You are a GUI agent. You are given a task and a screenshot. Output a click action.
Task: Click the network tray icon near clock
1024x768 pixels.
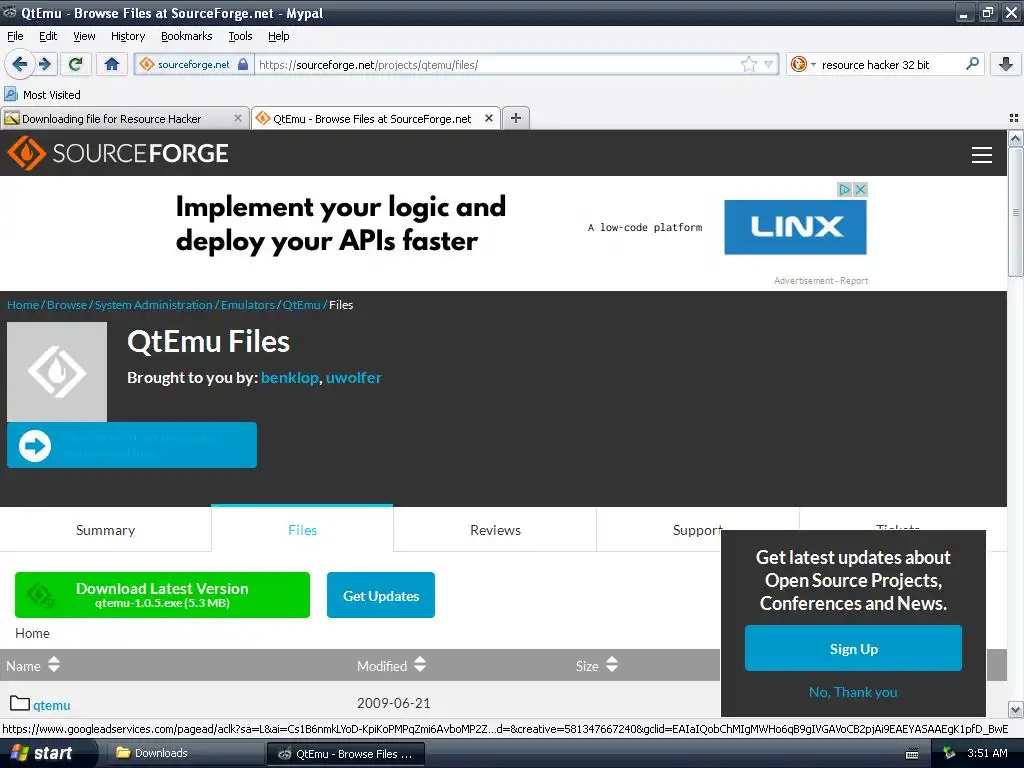949,753
